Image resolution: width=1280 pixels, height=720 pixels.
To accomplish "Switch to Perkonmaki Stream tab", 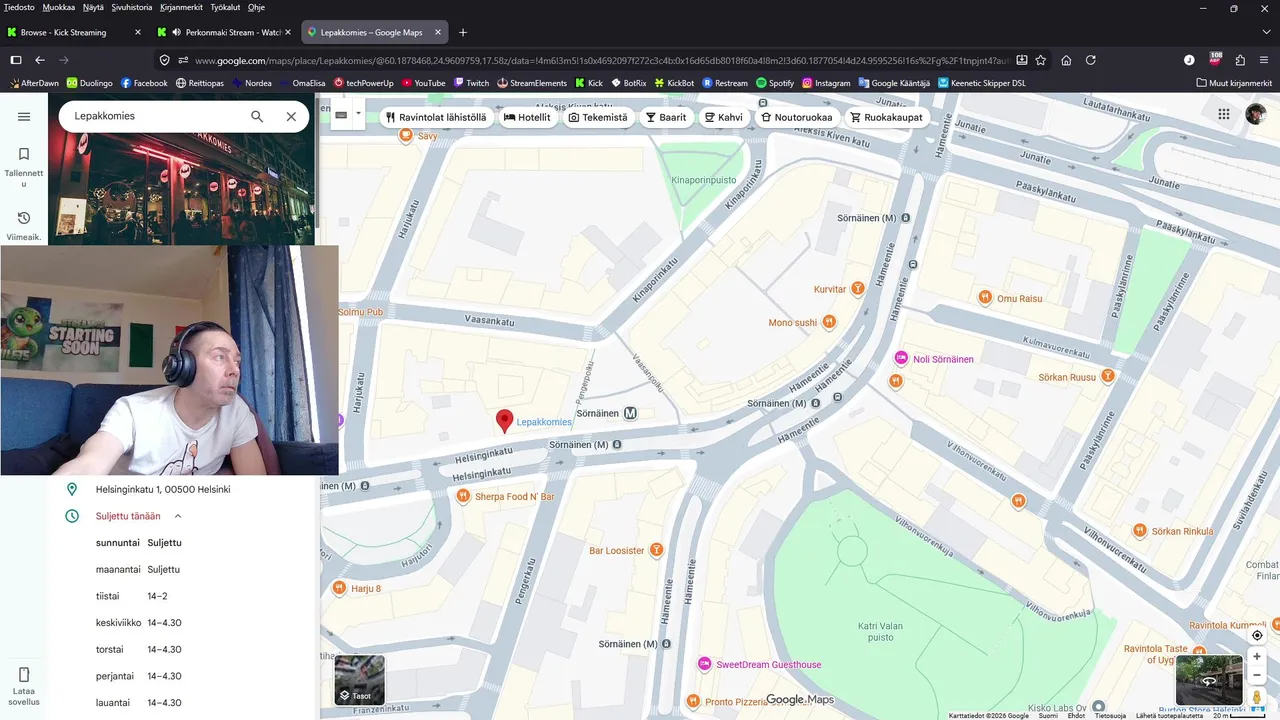I will tap(223, 32).
